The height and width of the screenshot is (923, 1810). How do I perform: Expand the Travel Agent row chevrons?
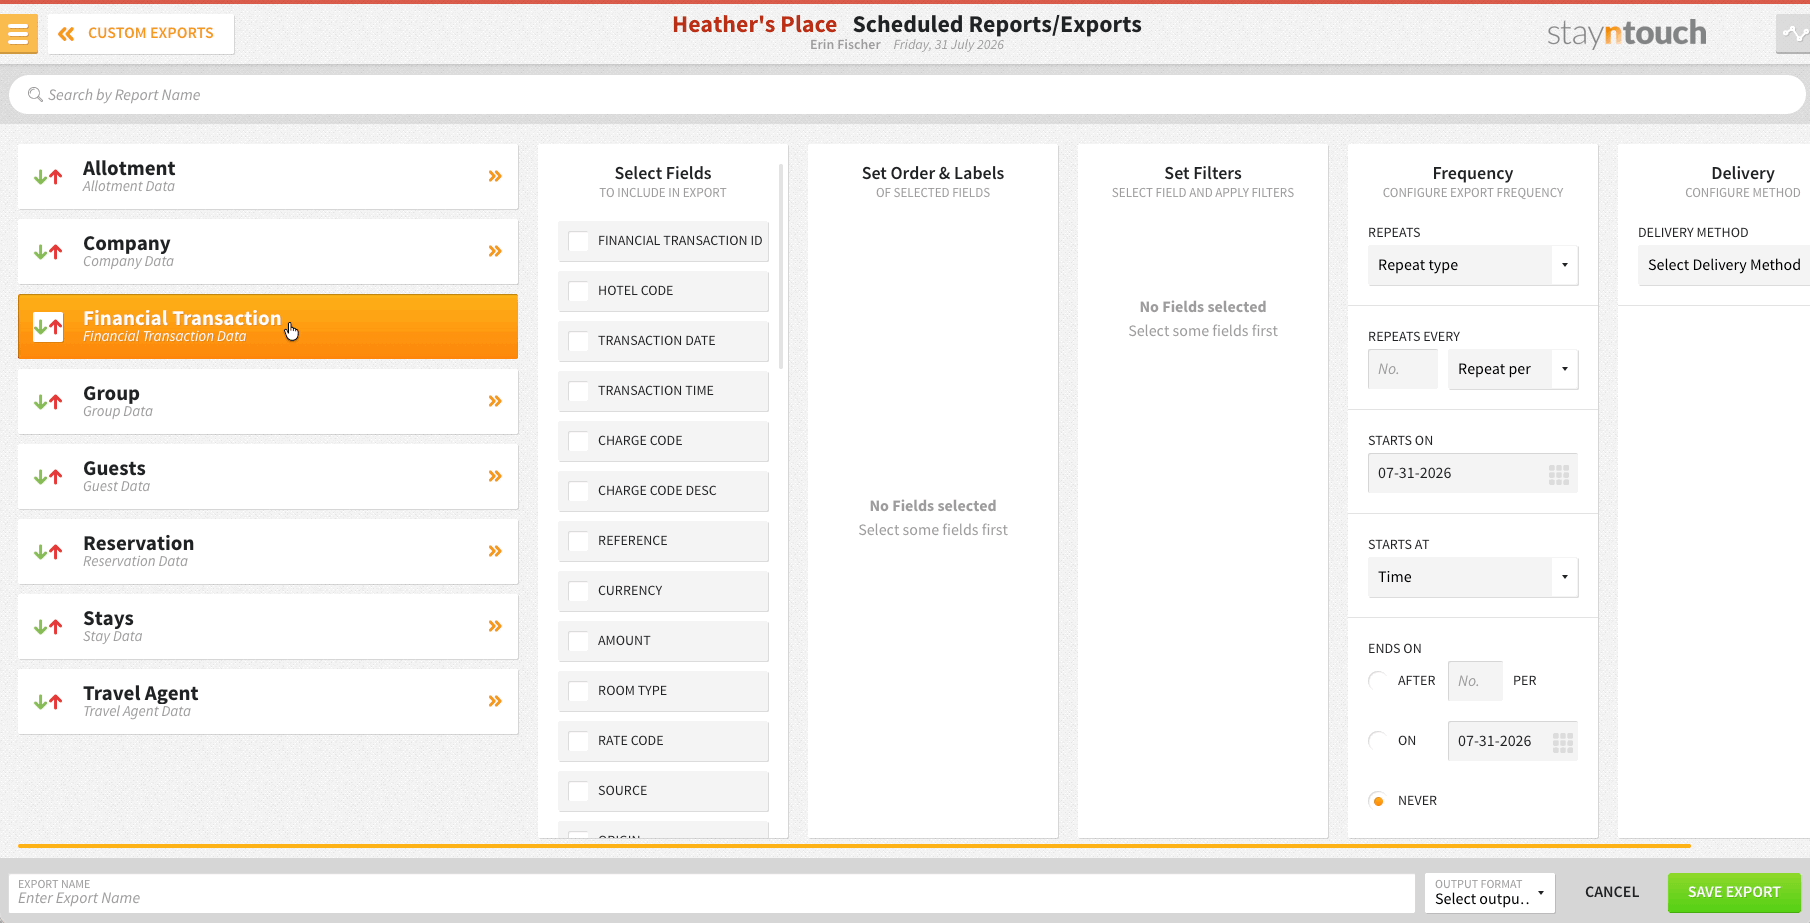[x=495, y=701]
